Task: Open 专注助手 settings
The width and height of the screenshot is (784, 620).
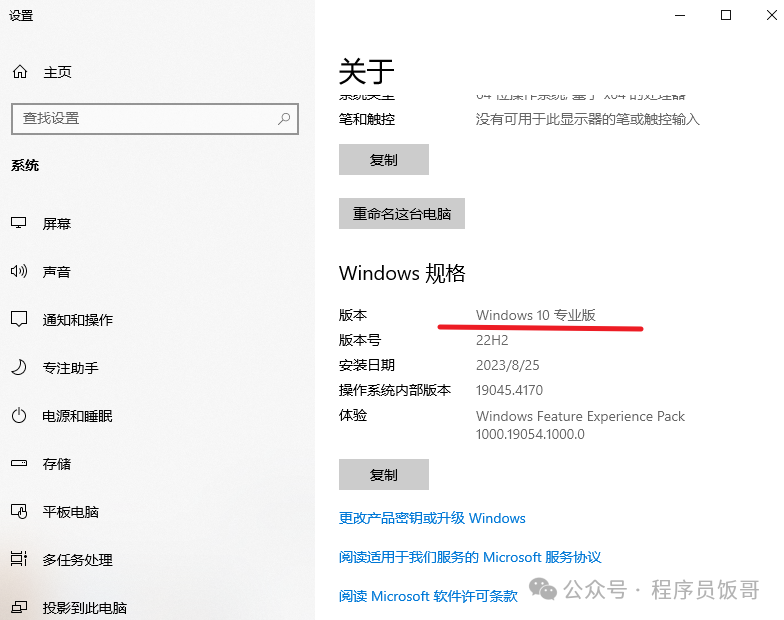Action: tap(70, 368)
